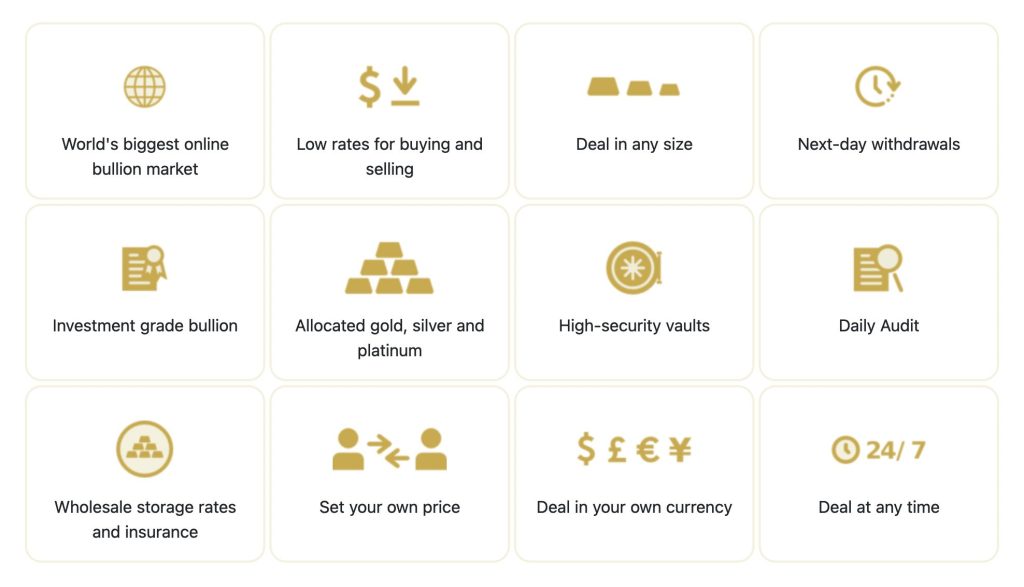
Task: Open "World's biggest online bullion market" text
Action: pos(145,157)
